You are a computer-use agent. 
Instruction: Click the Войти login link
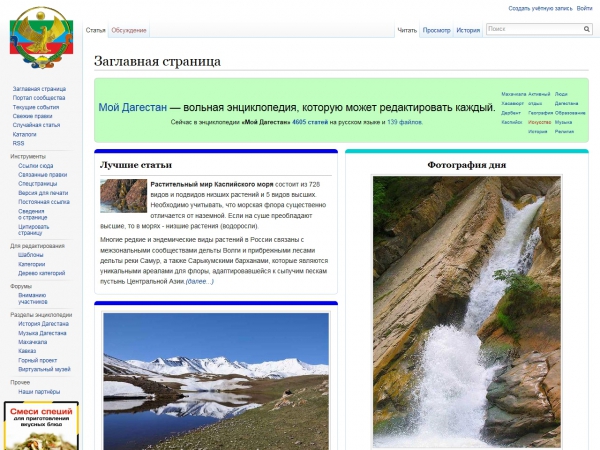tap(584, 8)
